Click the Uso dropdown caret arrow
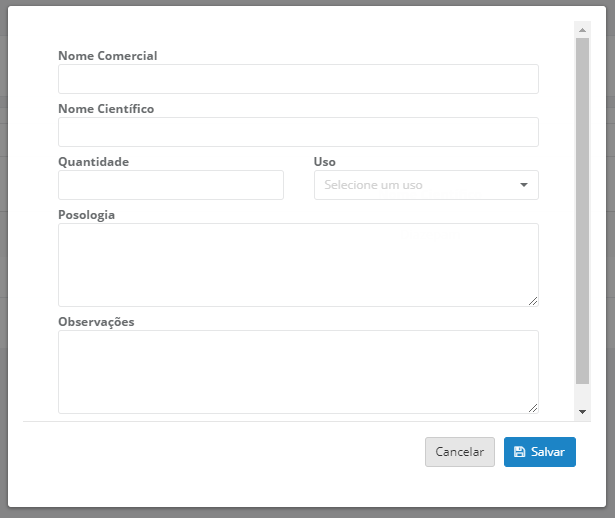 [524, 185]
